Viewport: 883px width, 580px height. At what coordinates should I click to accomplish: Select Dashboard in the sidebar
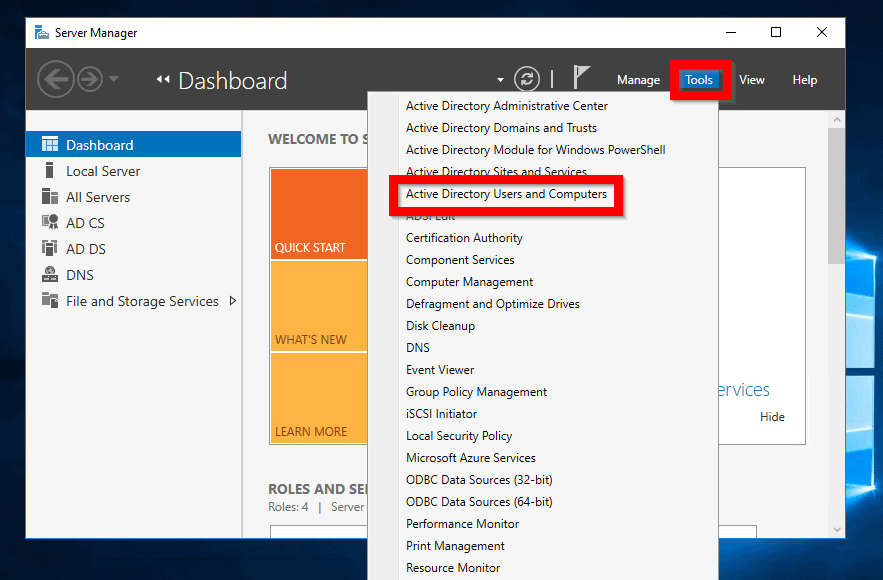[133, 144]
